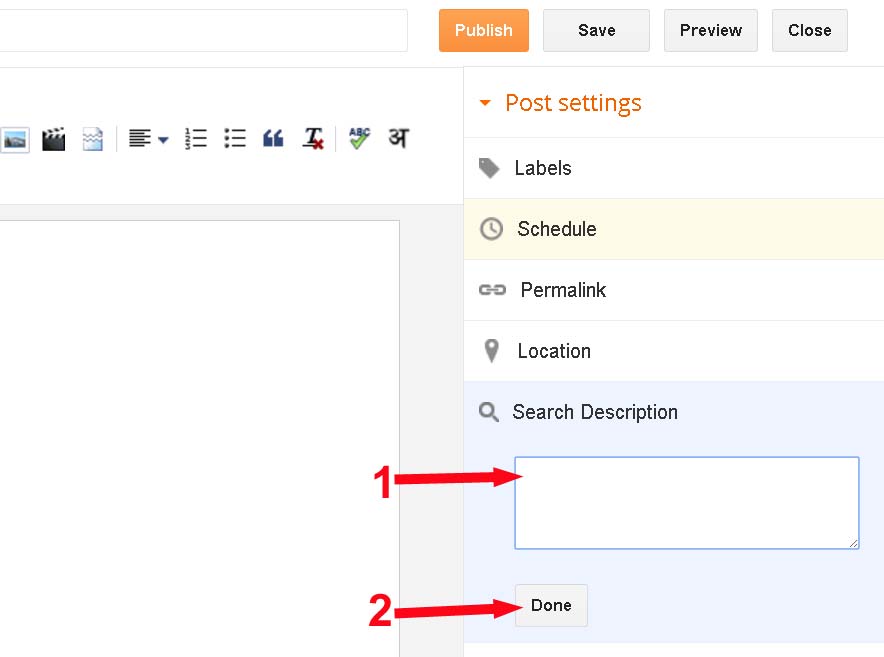884x657 pixels.
Task: Format text as a block quote
Action: (x=273, y=139)
